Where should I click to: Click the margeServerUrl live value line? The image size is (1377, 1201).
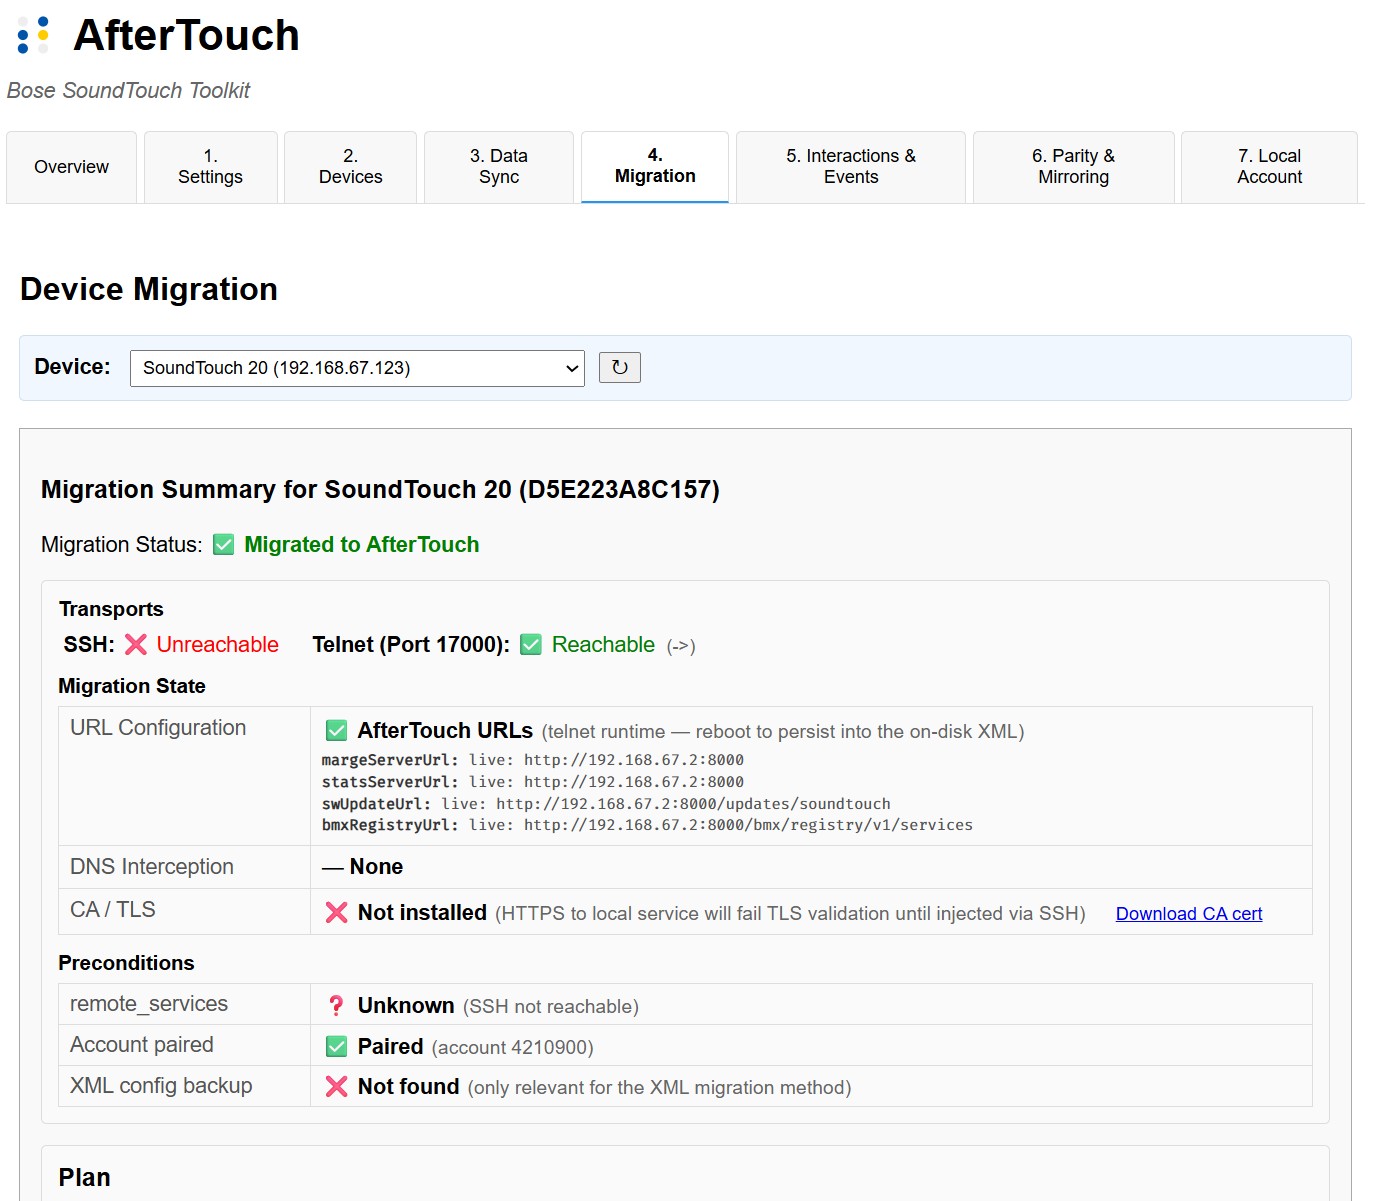(x=533, y=760)
